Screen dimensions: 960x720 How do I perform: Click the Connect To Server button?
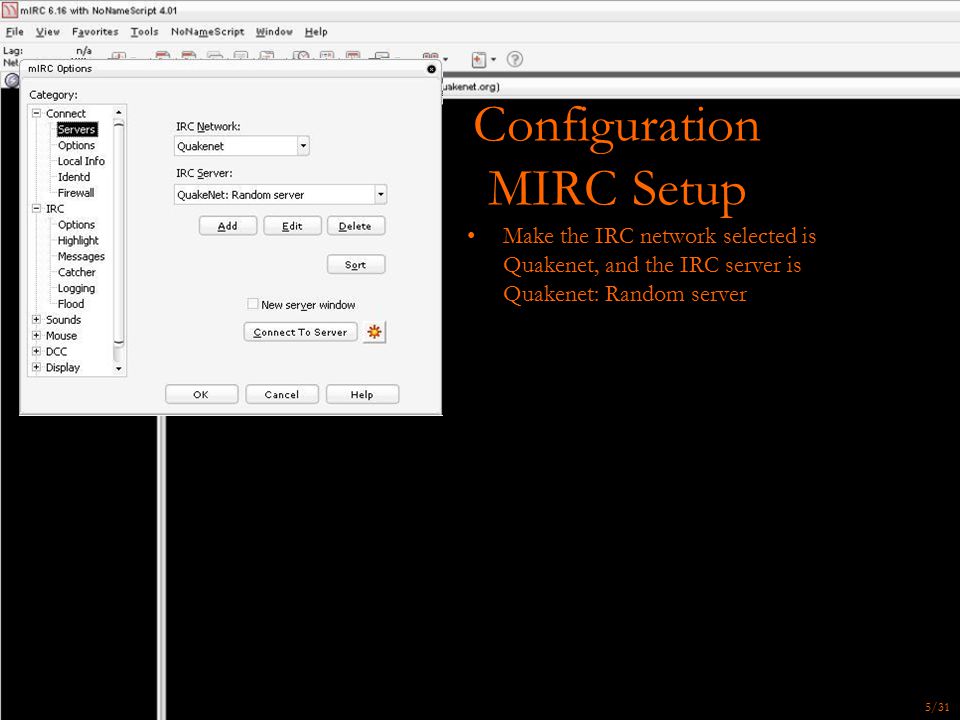pyautogui.click(x=300, y=332)
